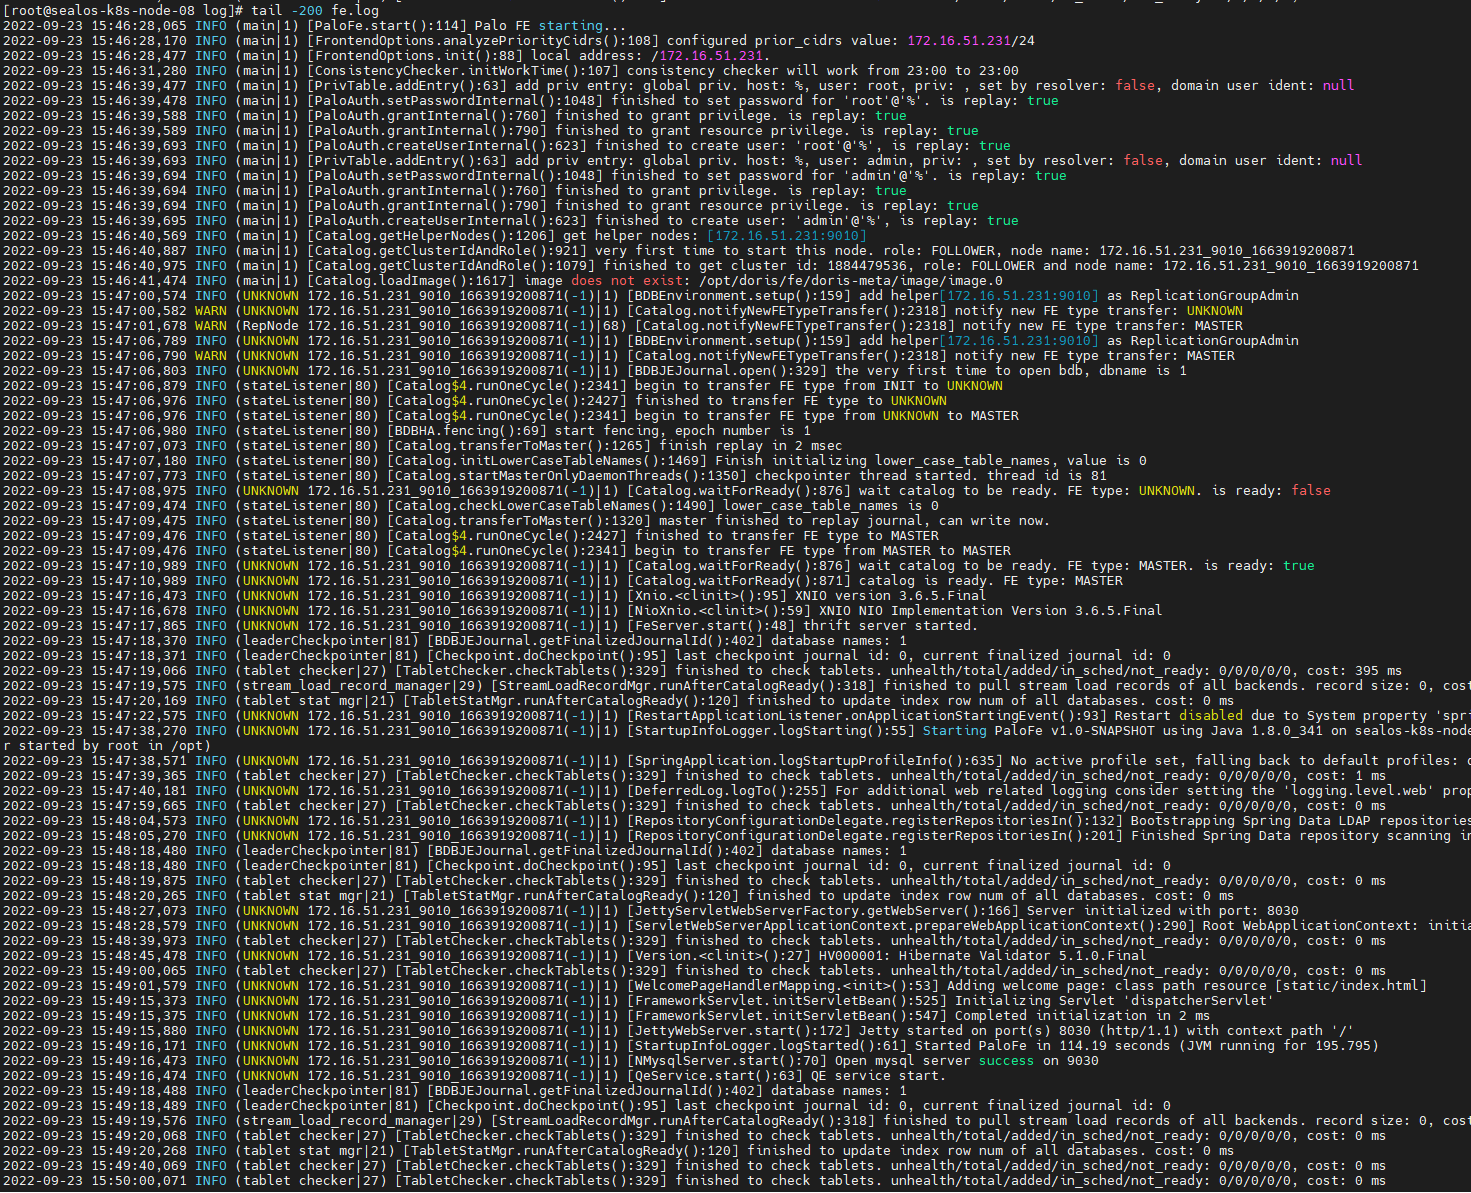Click the highlighted word 'disabled' in restart line
Viewport: 1471px width, 1193px height.
[x=1211, y=715]
